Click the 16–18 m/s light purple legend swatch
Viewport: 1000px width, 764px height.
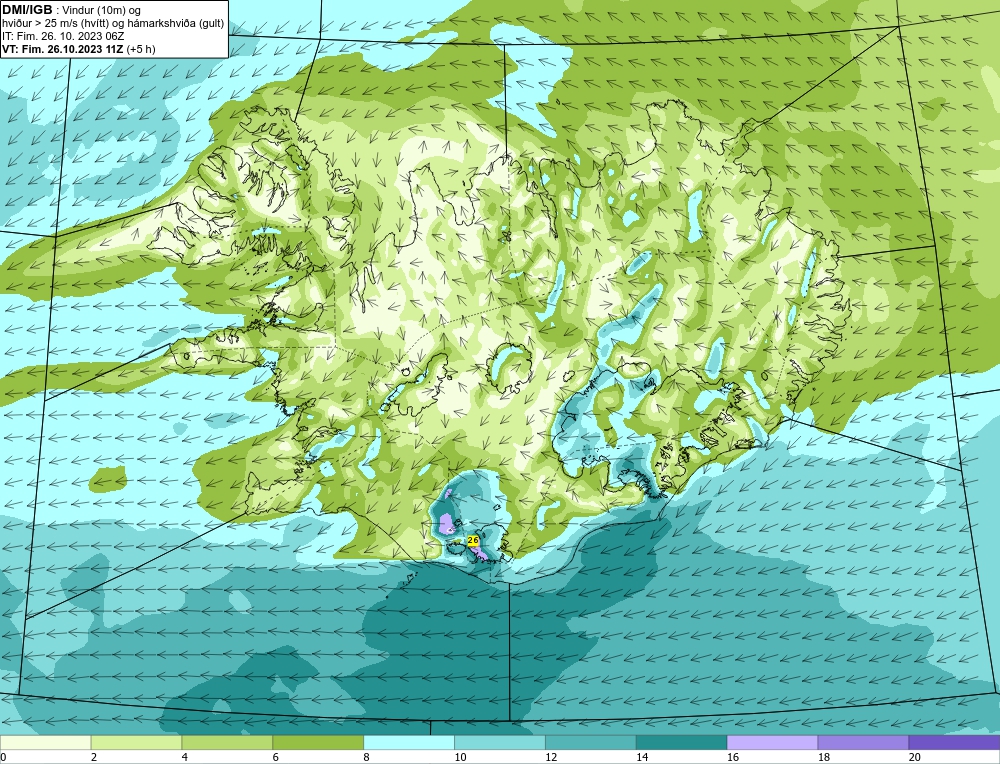[772, 743]
